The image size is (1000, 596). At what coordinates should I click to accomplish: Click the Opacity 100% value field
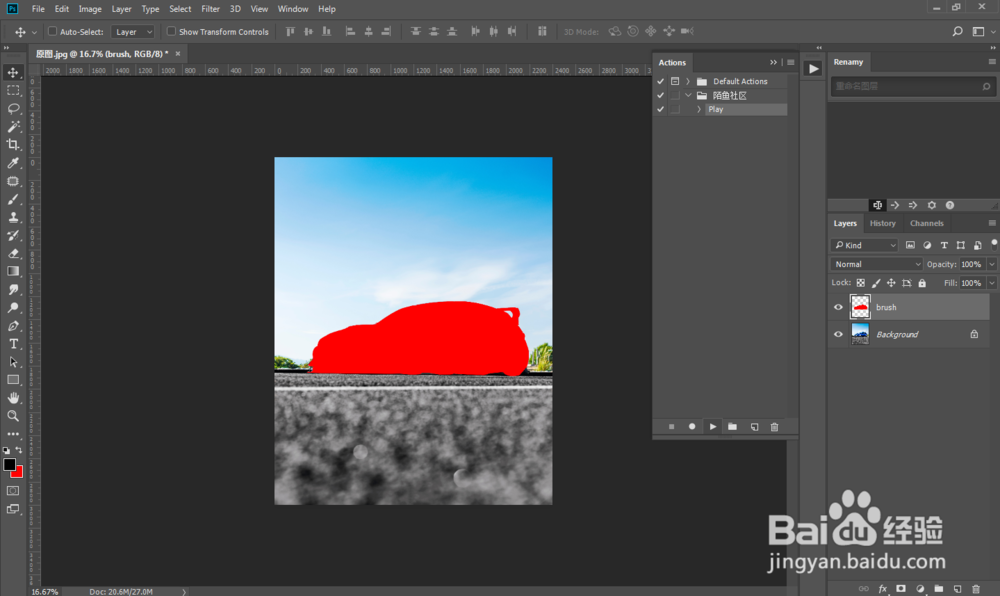coord(972,264)
